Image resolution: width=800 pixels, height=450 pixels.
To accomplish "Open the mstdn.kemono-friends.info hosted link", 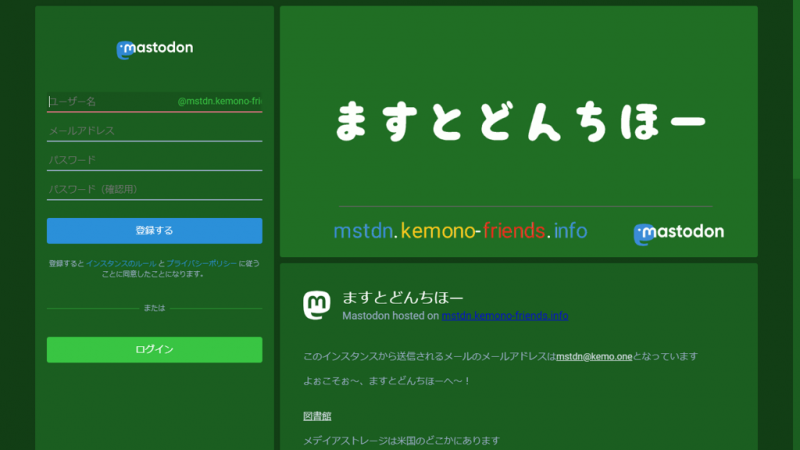I will [x=505, y=316].
